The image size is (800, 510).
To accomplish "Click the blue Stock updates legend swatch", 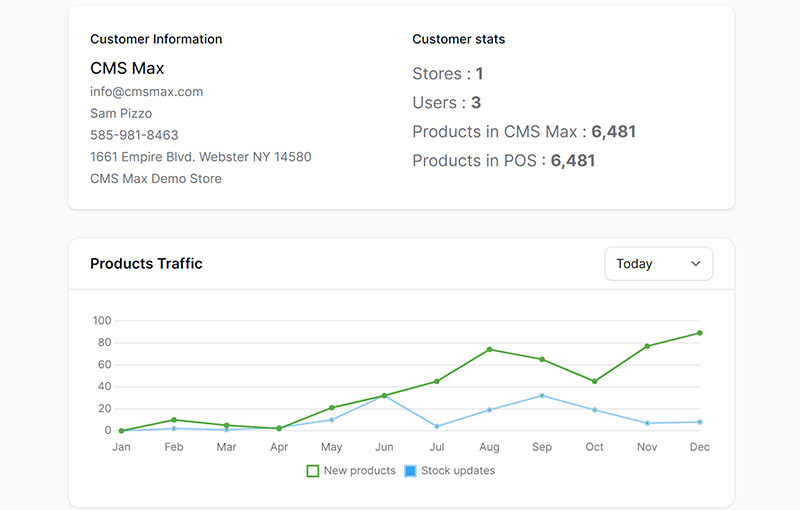I will click(x=410, y=471).
